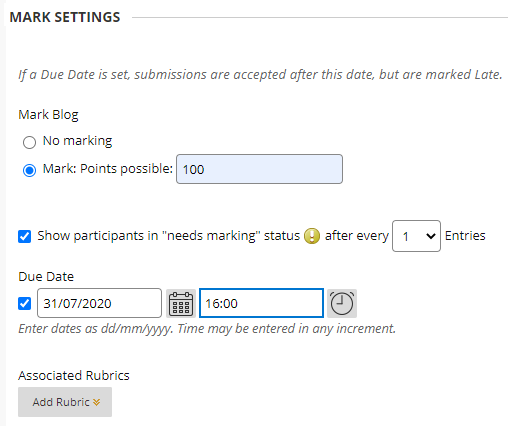The height and width of the screenshot is (426, 508).
Task: Open the Due Date calendar picker icon
Action: click(181, 303)
